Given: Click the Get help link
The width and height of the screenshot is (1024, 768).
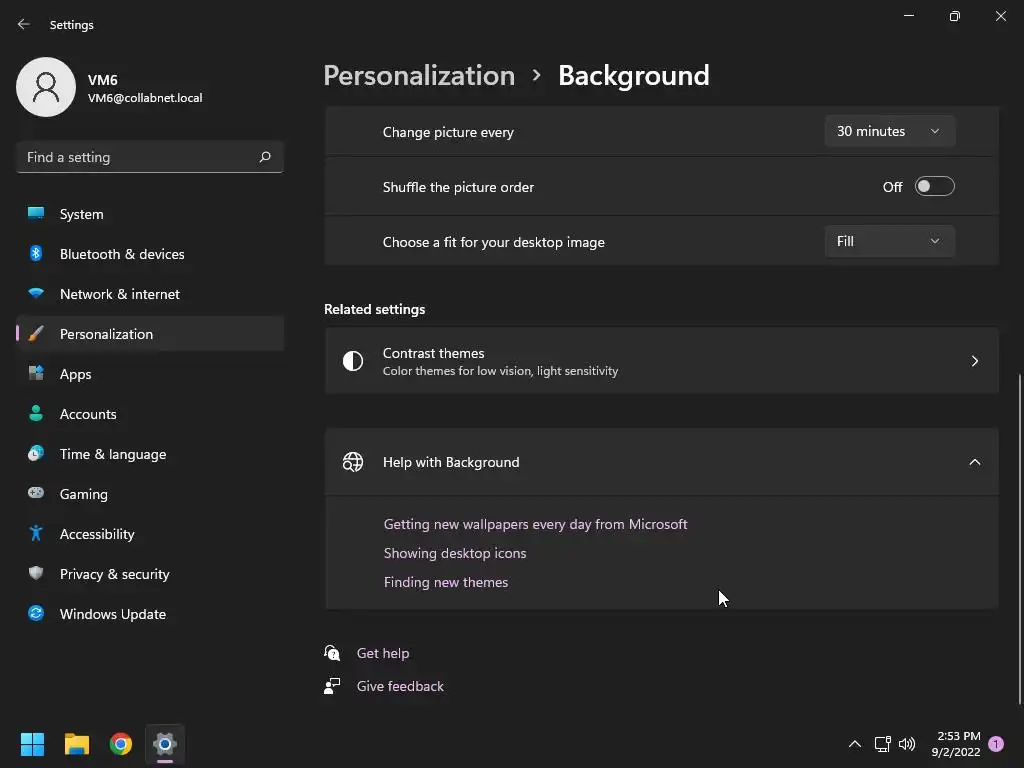Looking at the screenshot, I should pyautogui.click(x=383, y=653).
